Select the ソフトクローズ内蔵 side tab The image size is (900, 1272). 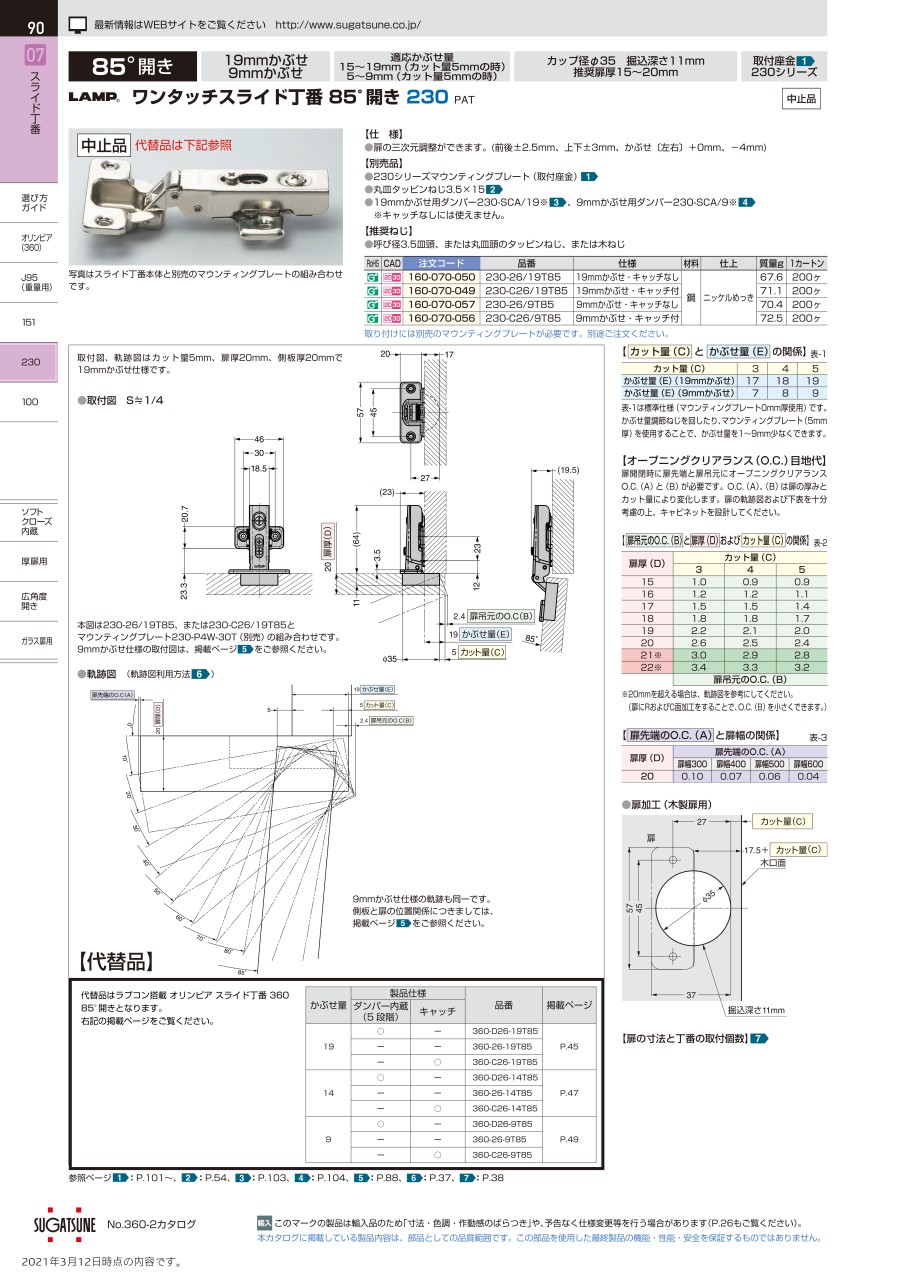pos(34,521)
